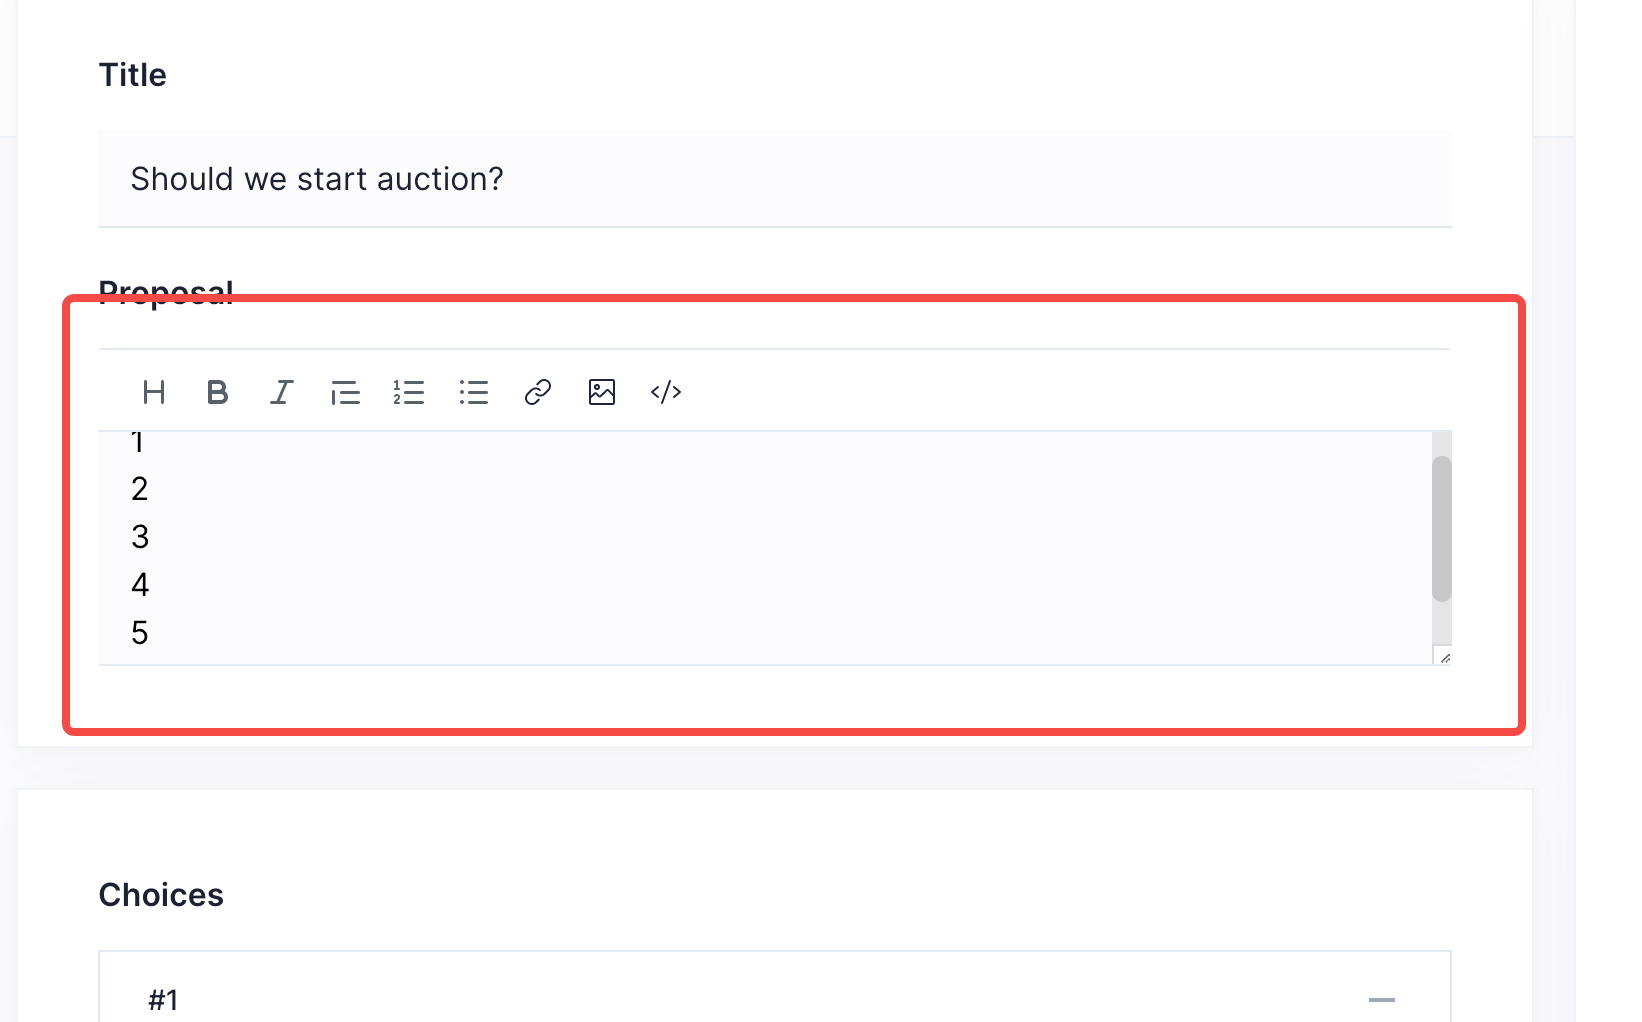Insert a numbered list in the proposal
The height and width of the screenshot is (1022, 1642).
[x=409, y=392]
